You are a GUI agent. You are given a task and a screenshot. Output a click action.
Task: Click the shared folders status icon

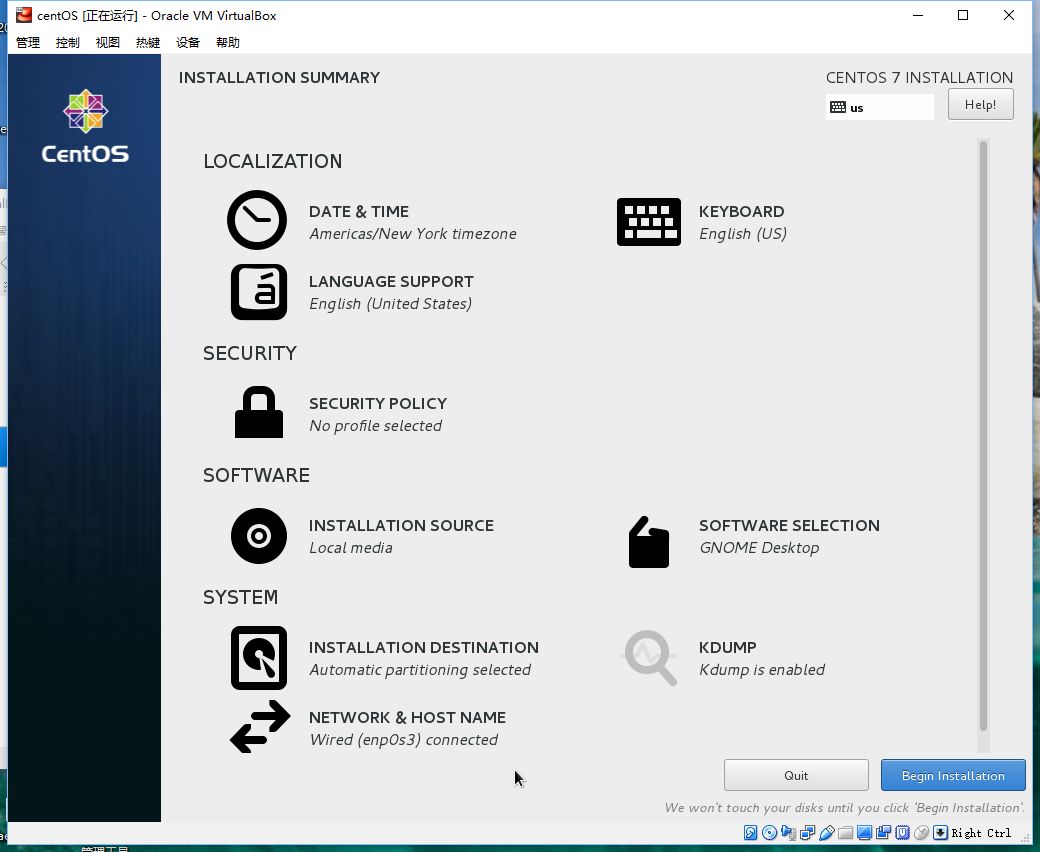[846, 833]
